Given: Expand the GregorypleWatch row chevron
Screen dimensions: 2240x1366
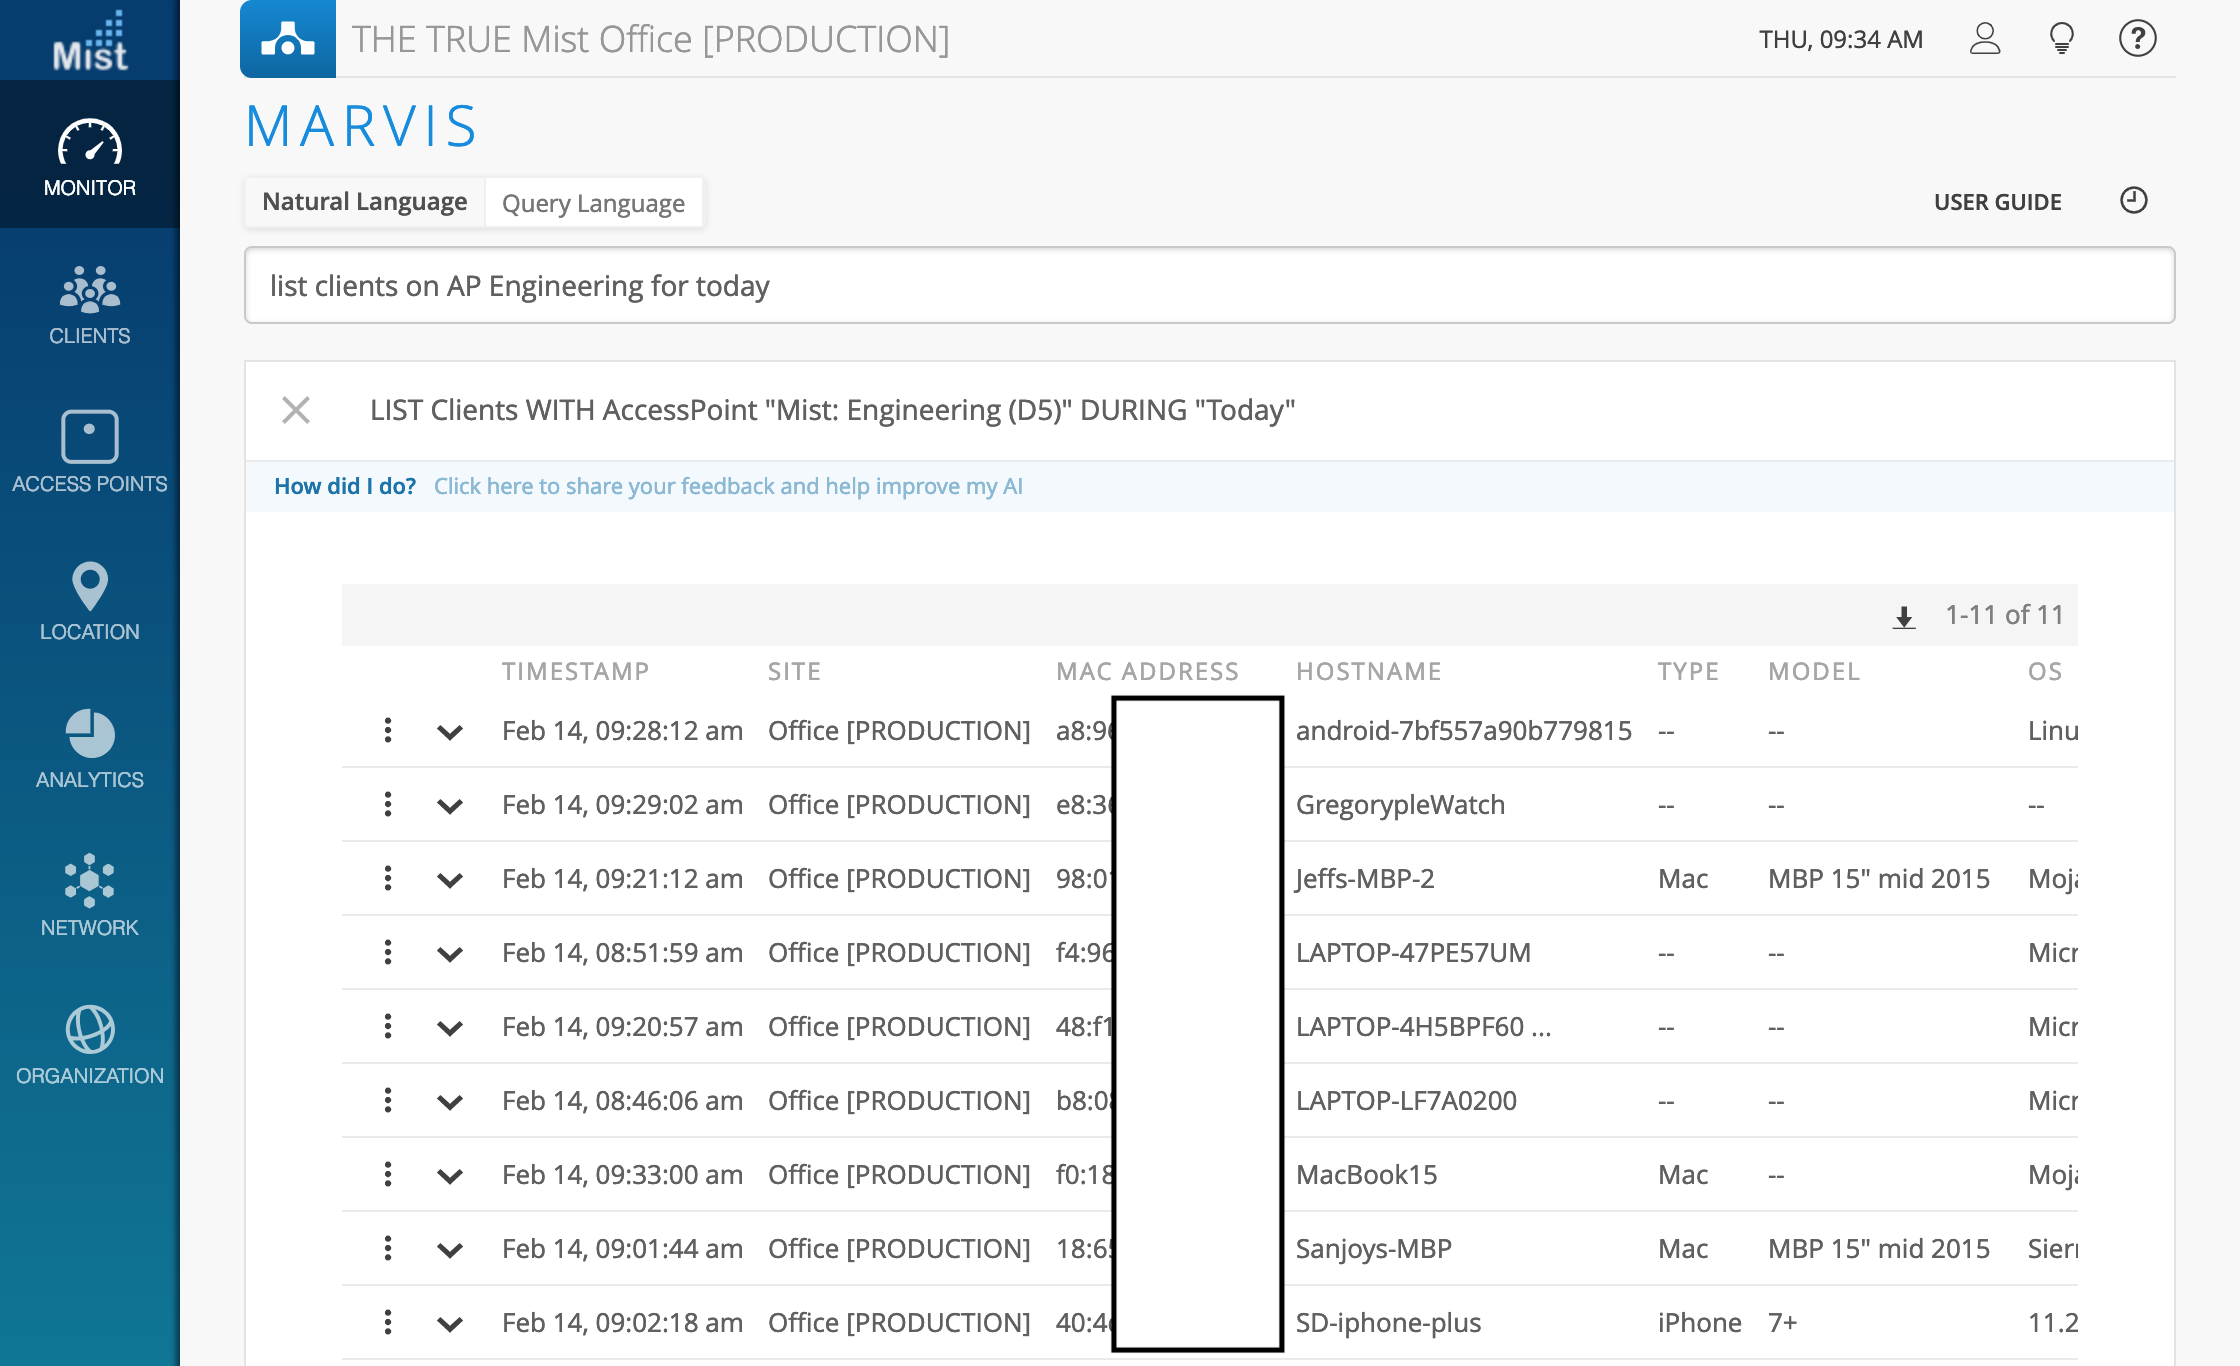Looking at the screenshot, I should coord(450,806).
